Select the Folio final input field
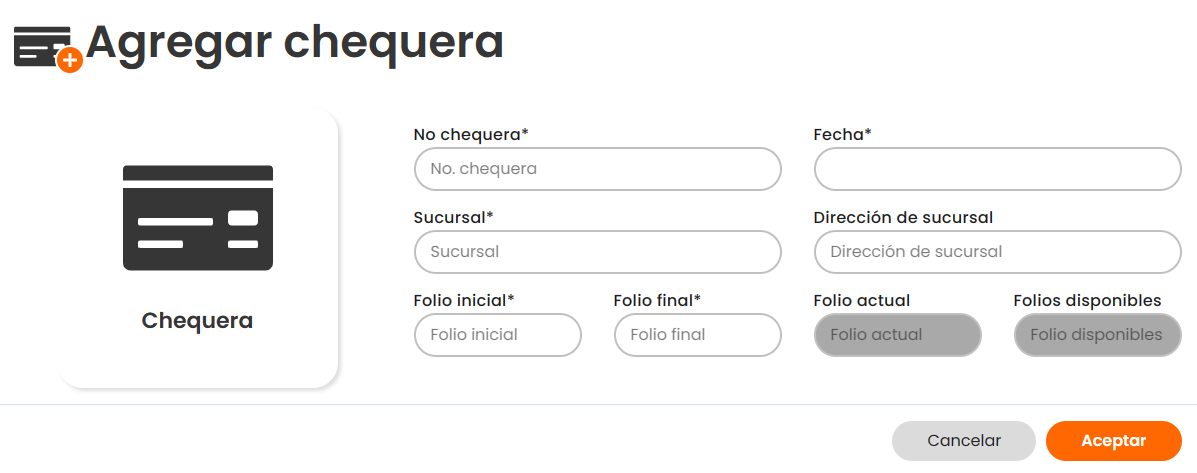The width and height of the screenshot is (1197, 473). point(697,335)
